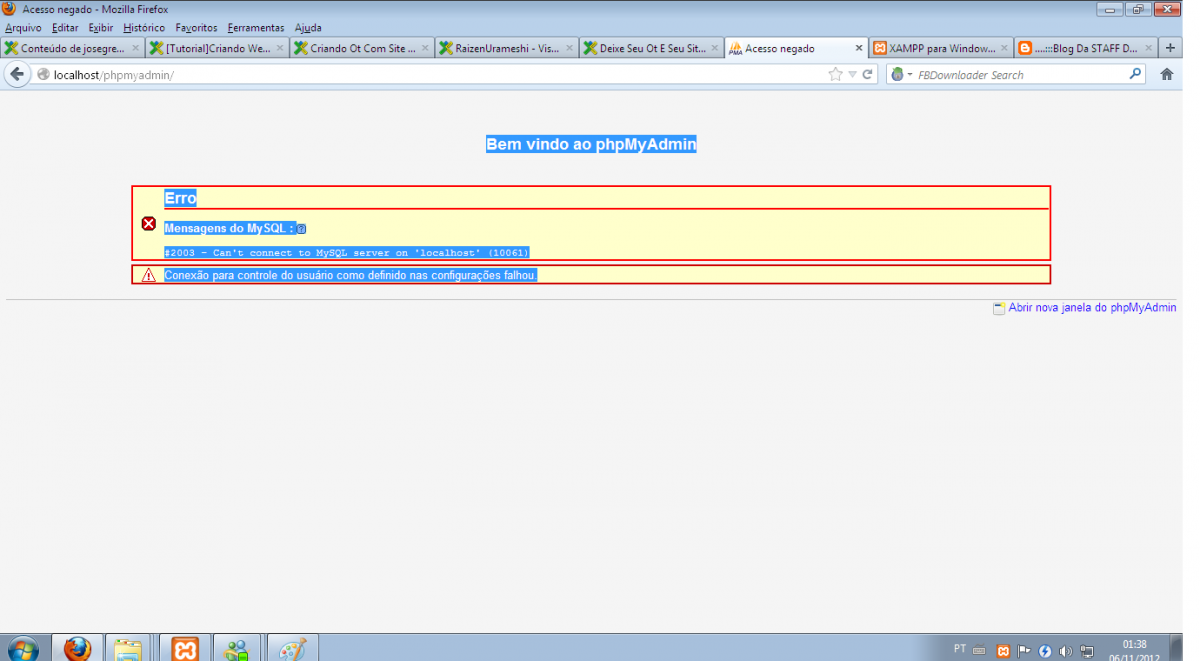Switch to '[Tutorial]Criando We...' tab
The width and height of the screenshot is (1200, 661).
(217, 48)
